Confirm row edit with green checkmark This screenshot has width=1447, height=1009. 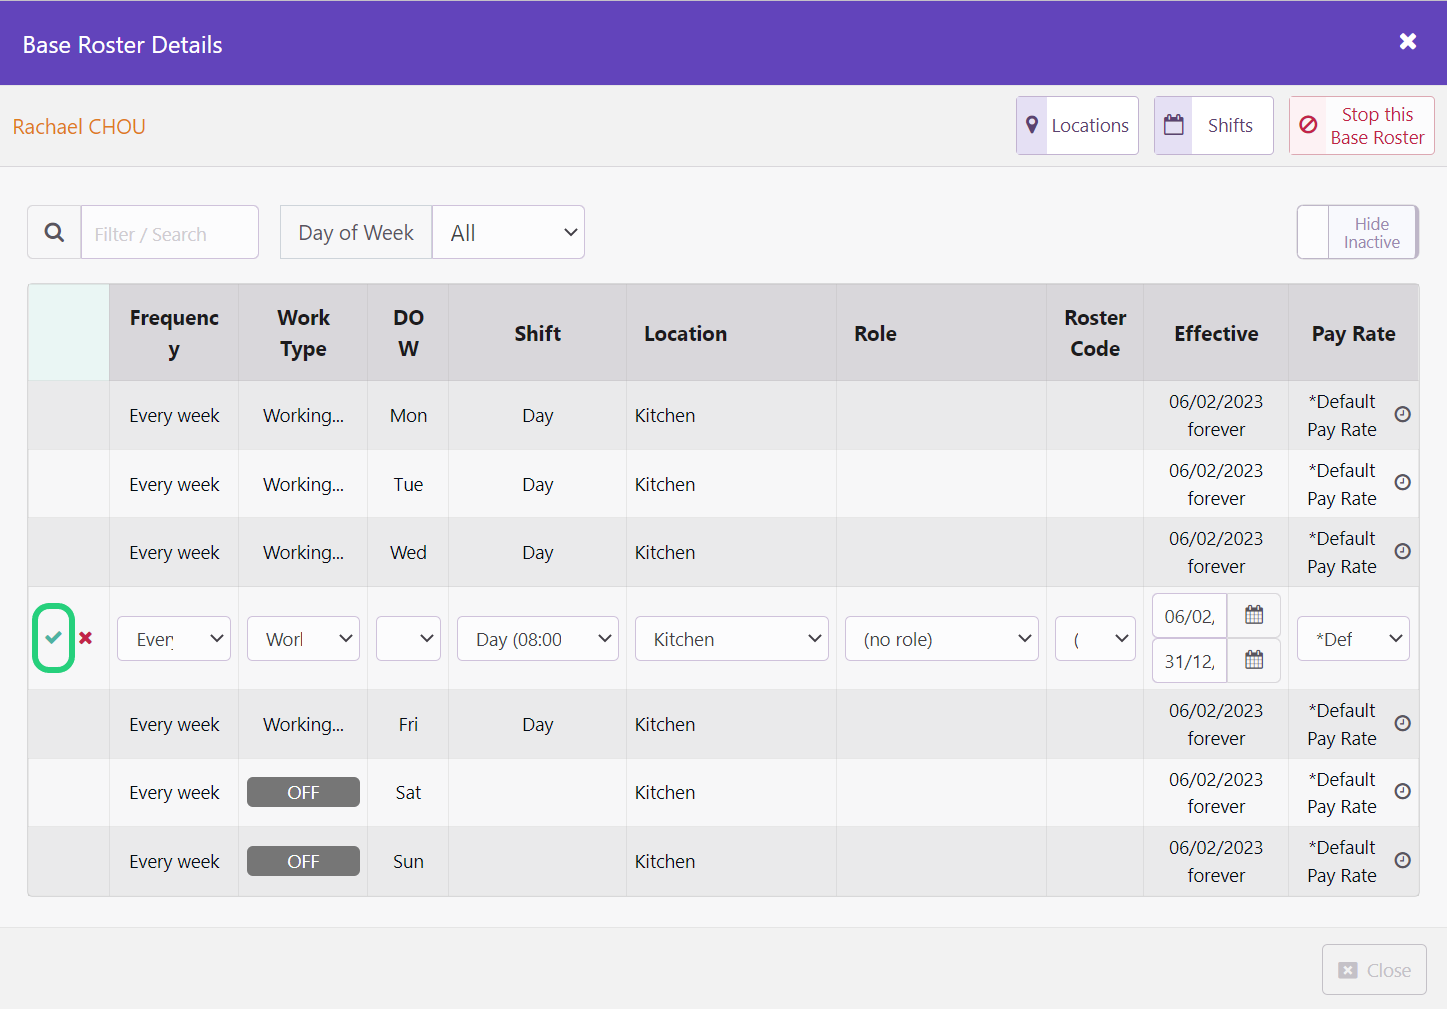click(x=54, y=638)
